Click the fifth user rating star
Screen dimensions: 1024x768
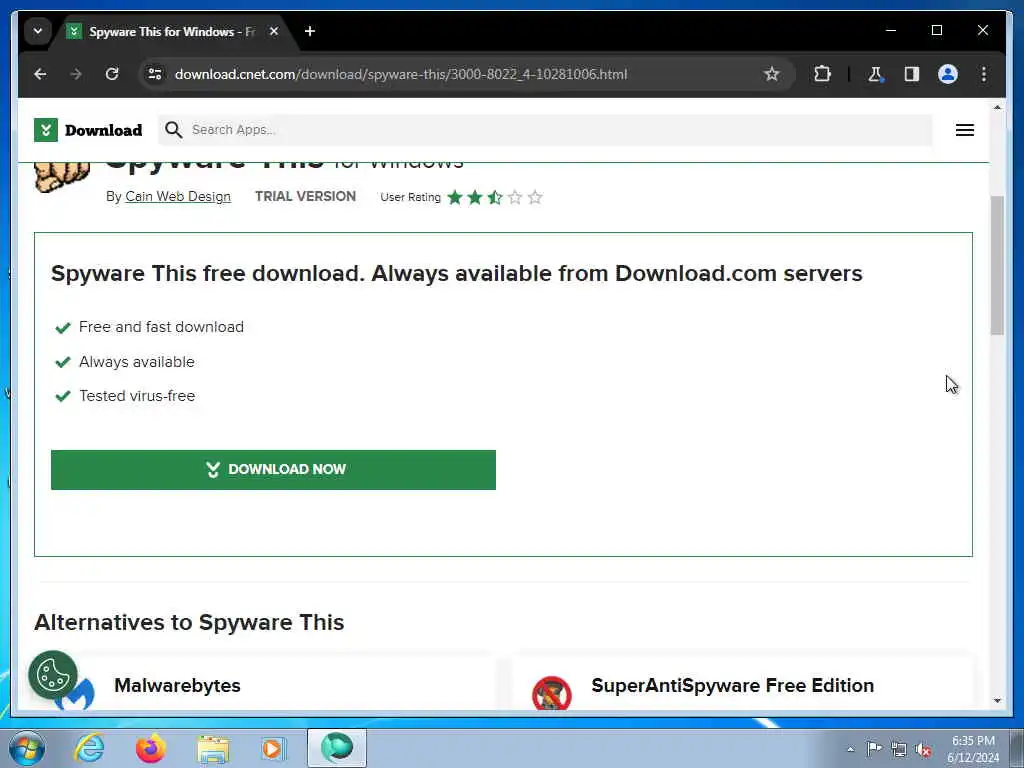[x=536, y=197]
